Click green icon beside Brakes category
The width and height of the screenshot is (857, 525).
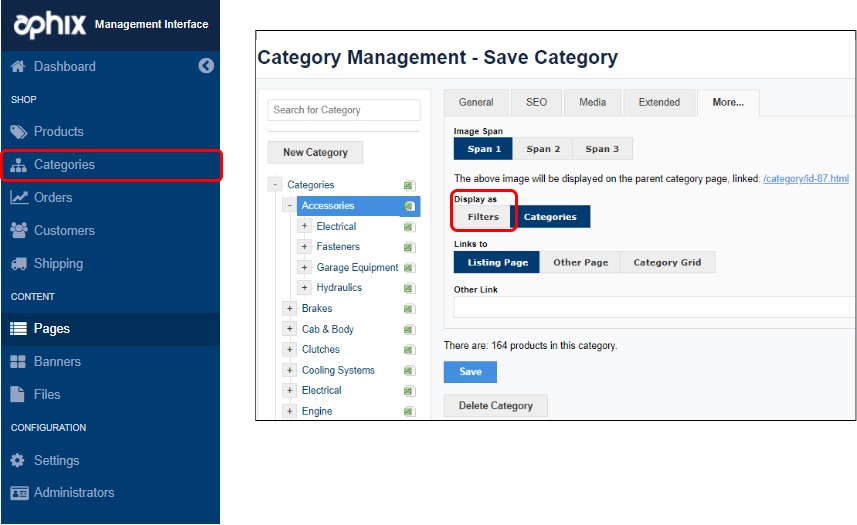tap(409, 309)
